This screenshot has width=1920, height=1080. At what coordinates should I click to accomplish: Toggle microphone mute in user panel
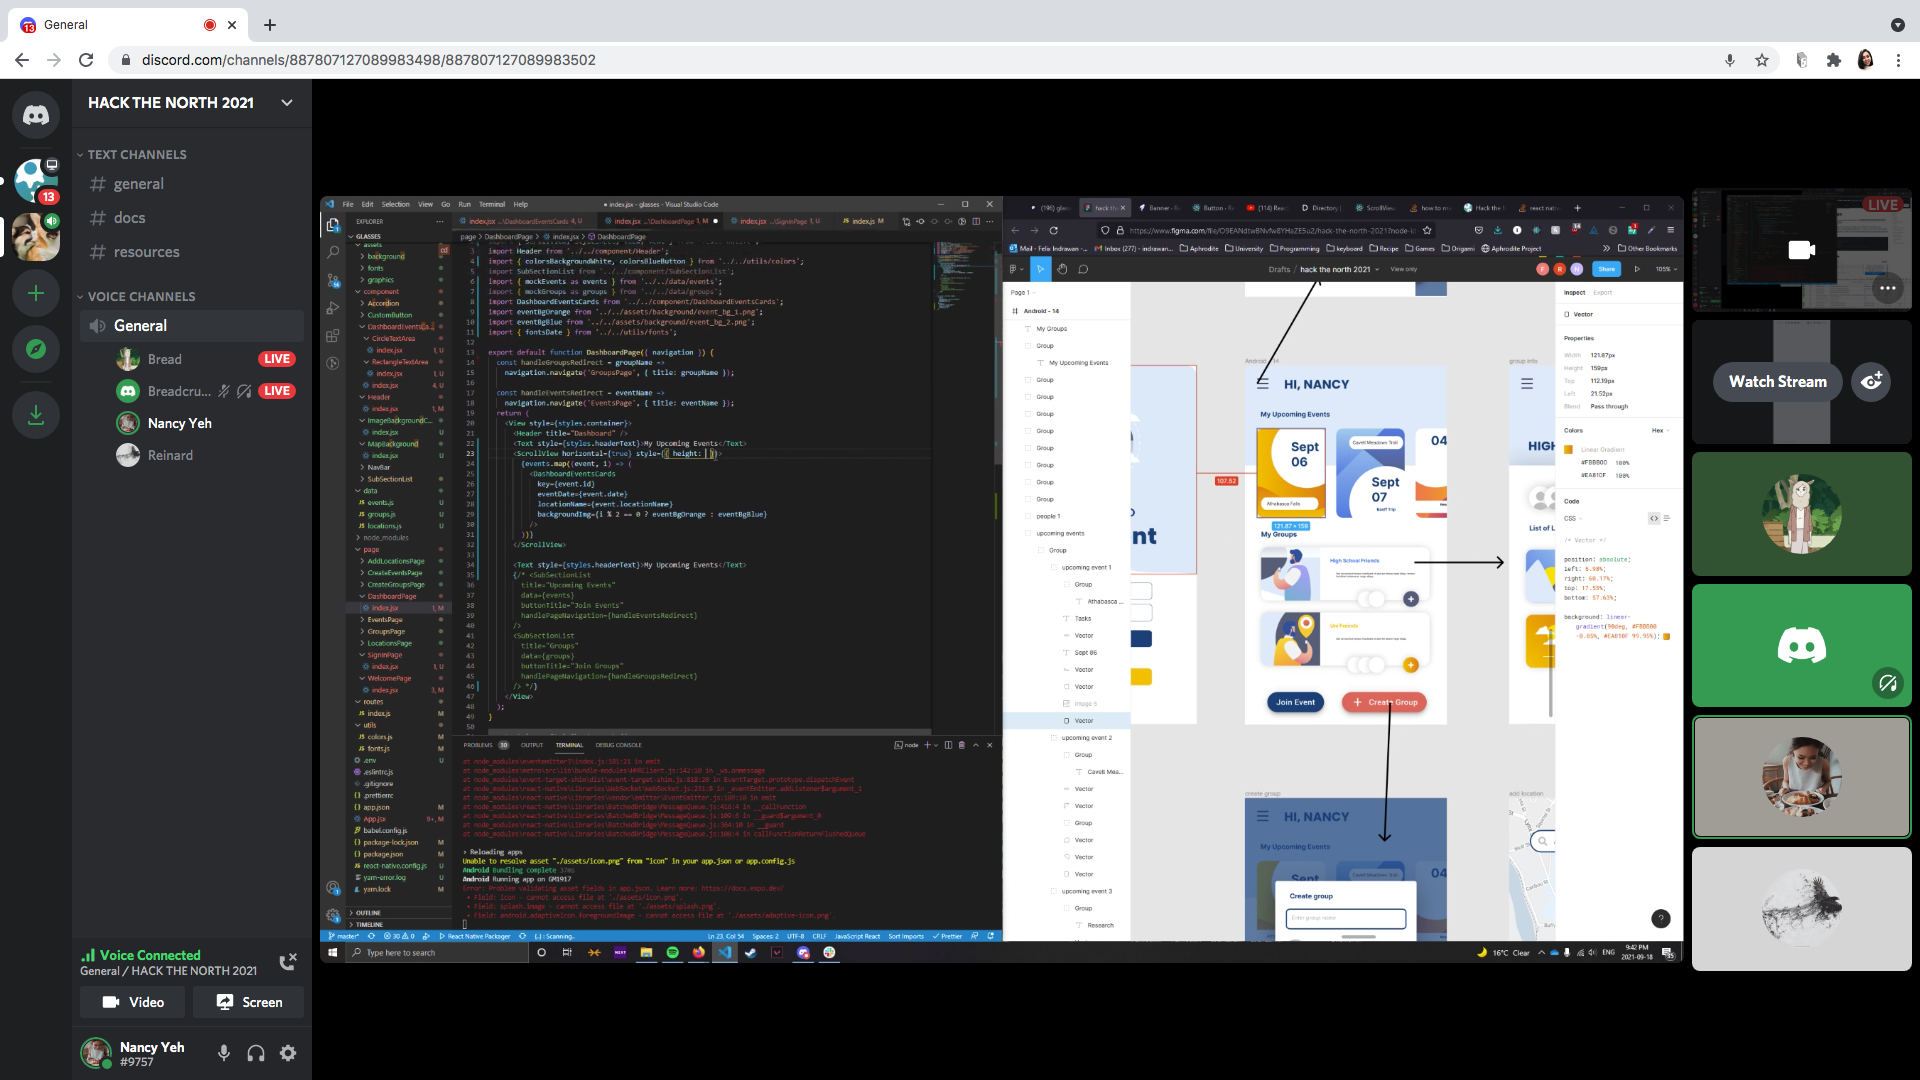(x=224, y=1053)
